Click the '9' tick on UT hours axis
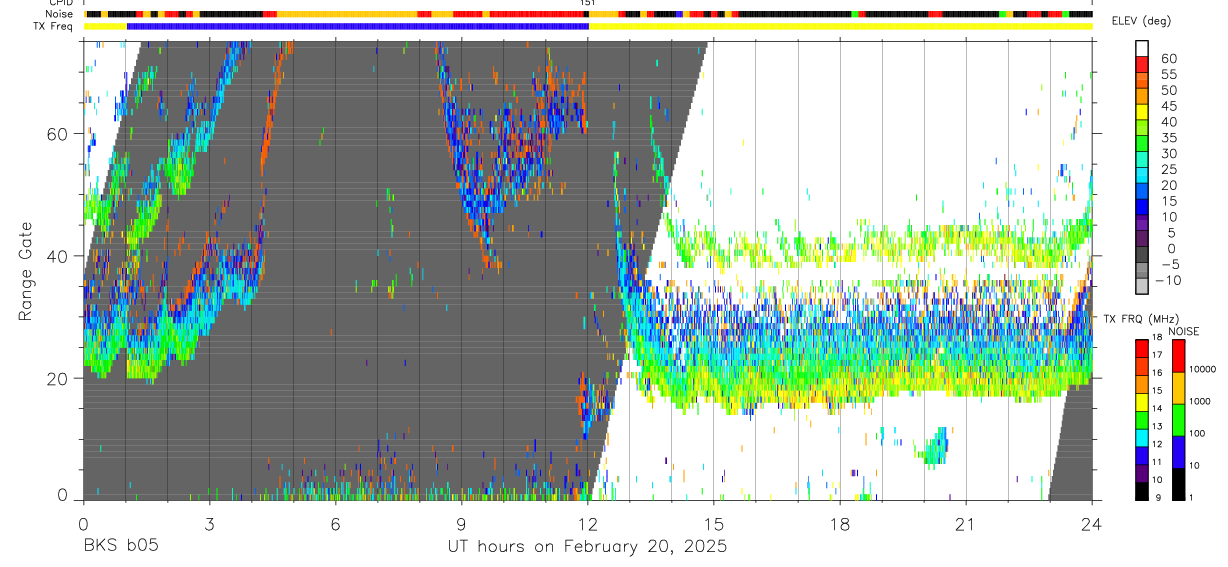Viewport: 1228px width, 567px height. pos(461,523)
